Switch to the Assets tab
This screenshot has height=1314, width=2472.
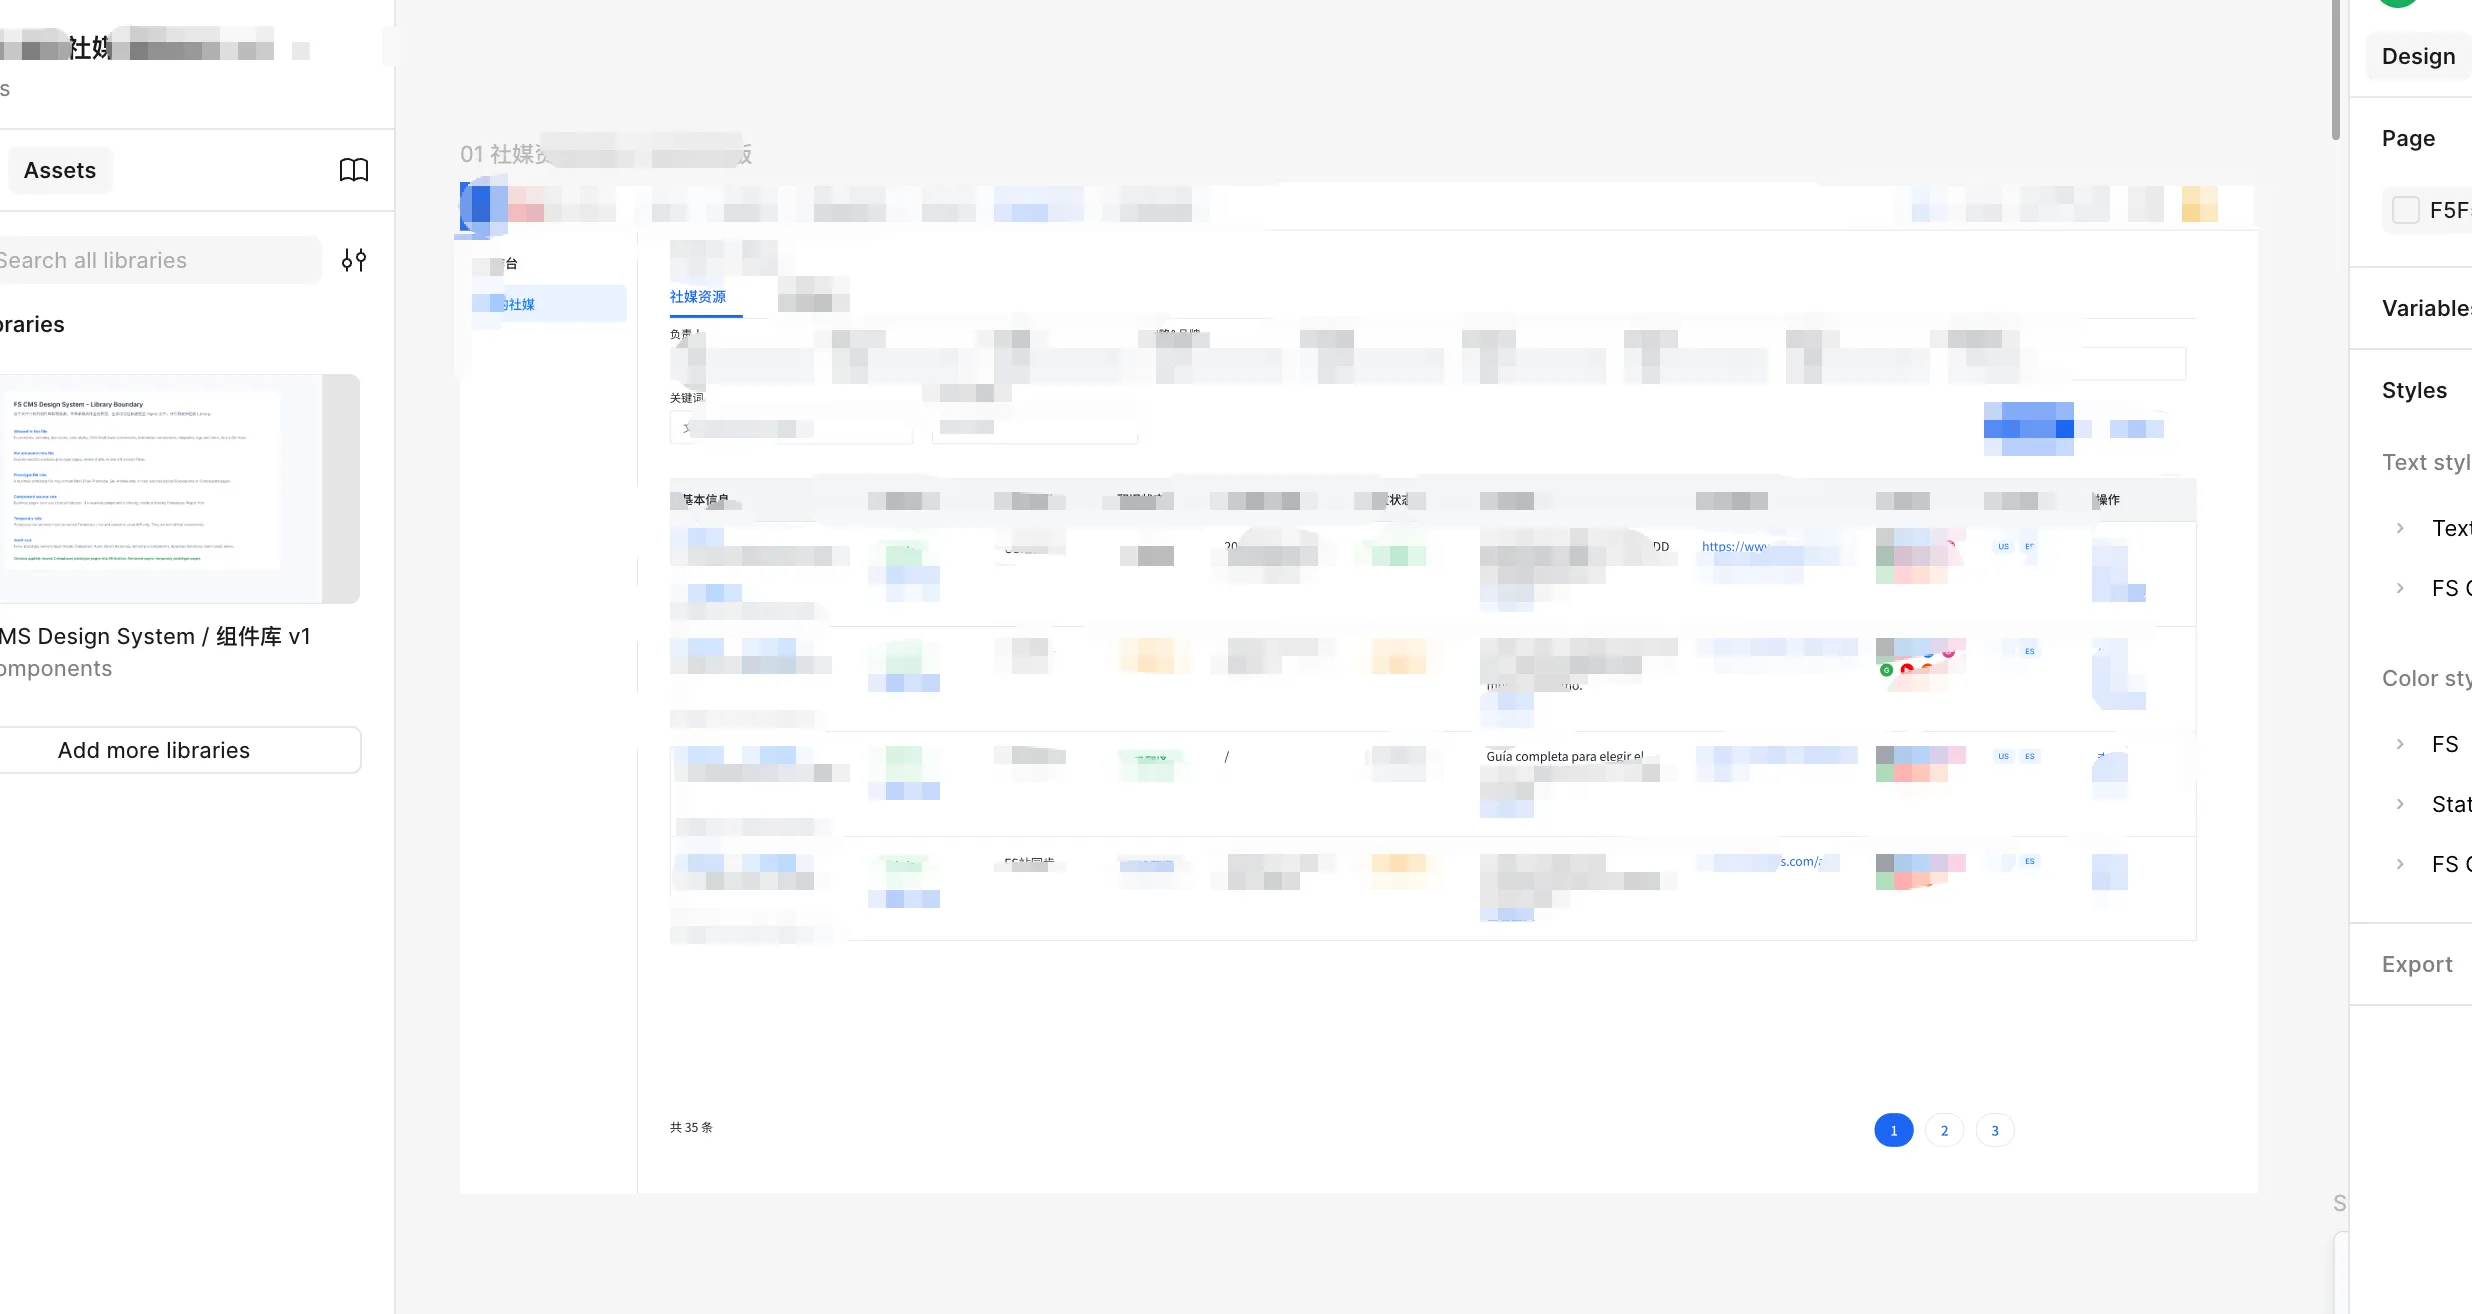pyautogui.click(x=60, y=170)
